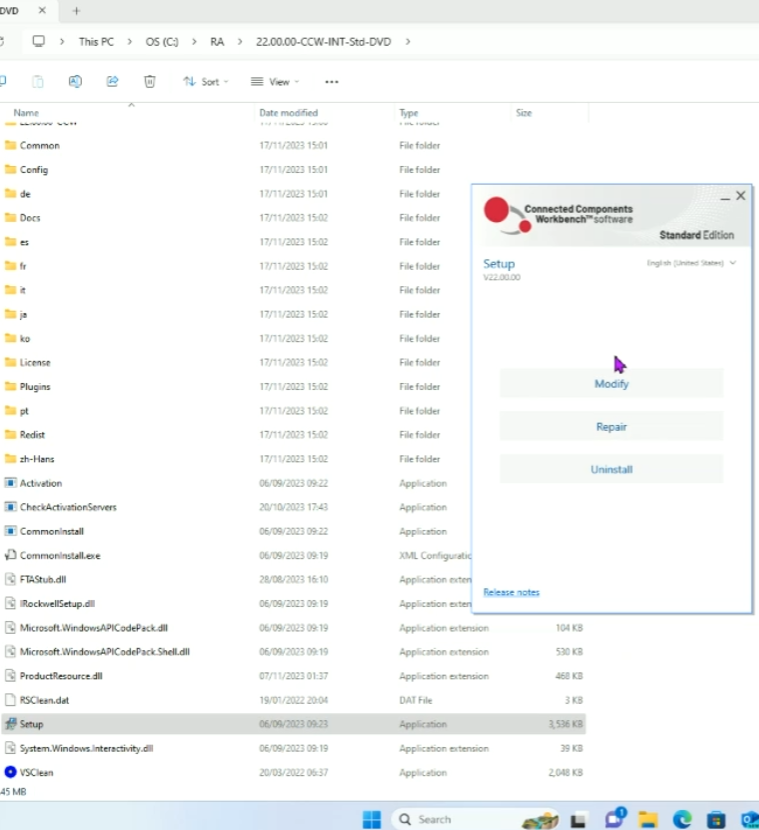759x830 pixels.
Task: Select the License folder icon
Action: click(10, 362)
